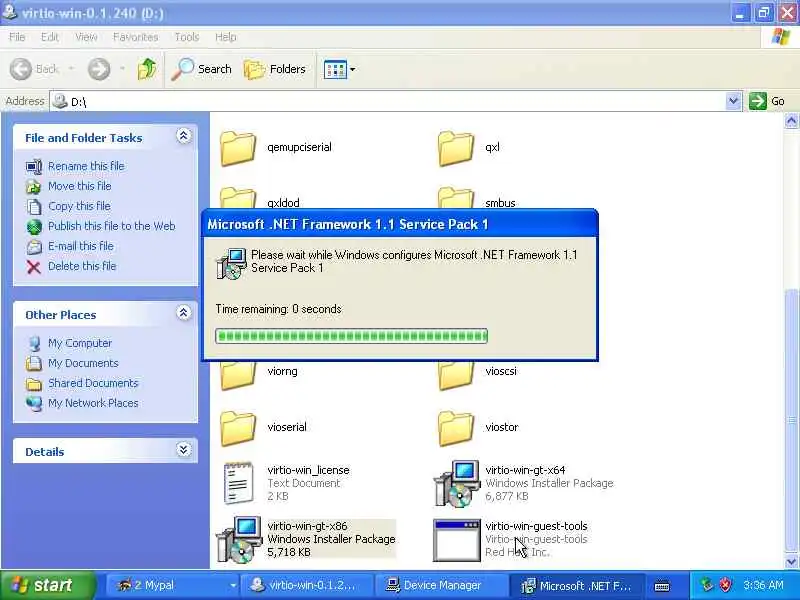
Task: Click Publish this file to the Web
Action: 111,226
